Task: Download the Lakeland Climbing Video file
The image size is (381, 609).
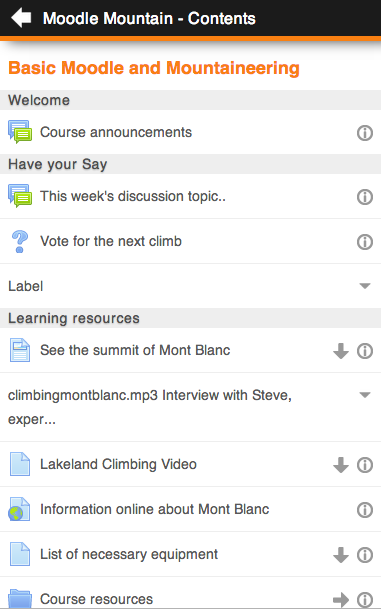Action: (x=341, y=465)
